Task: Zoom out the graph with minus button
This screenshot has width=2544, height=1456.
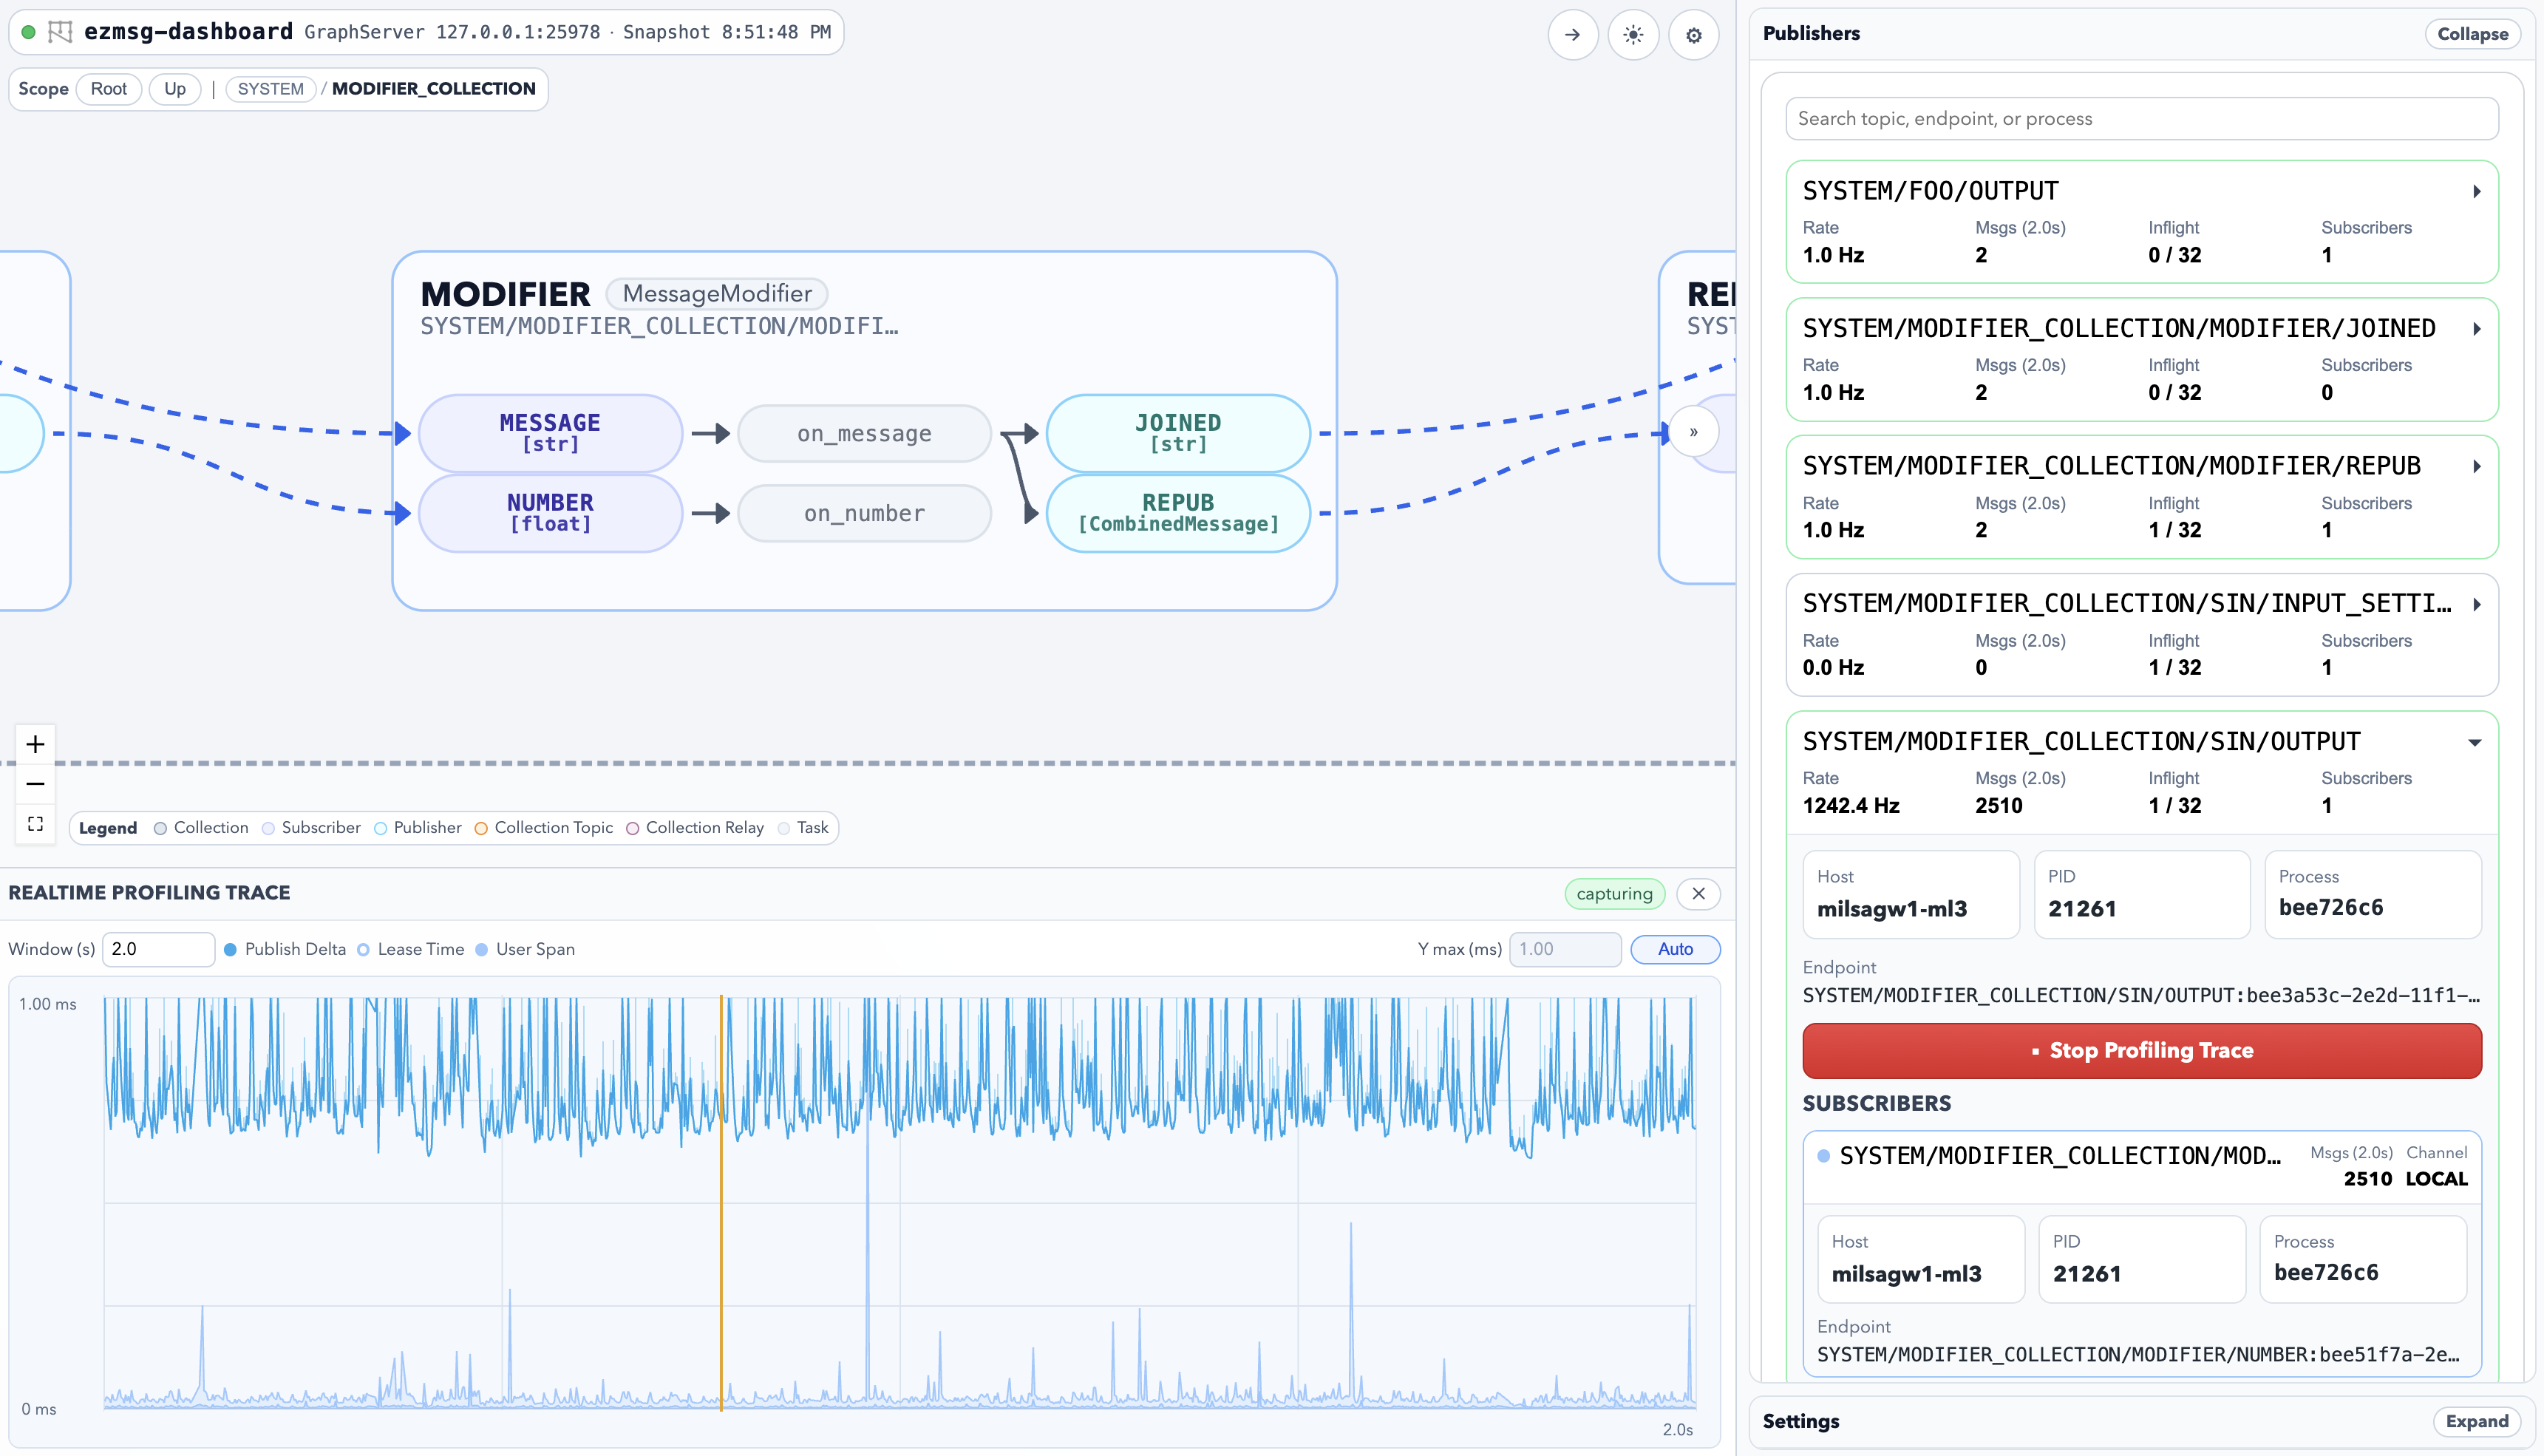Action: [x=35, y=784]
